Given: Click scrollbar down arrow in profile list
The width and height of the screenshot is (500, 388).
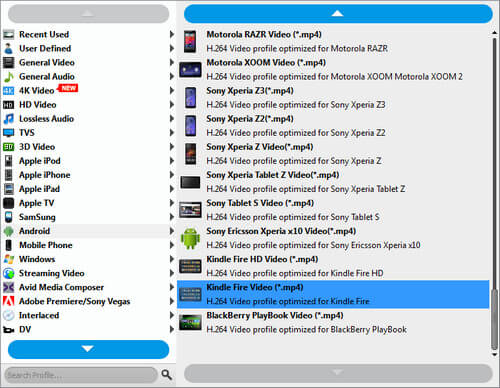Looking at the screenshot, I should coord(494,355).
